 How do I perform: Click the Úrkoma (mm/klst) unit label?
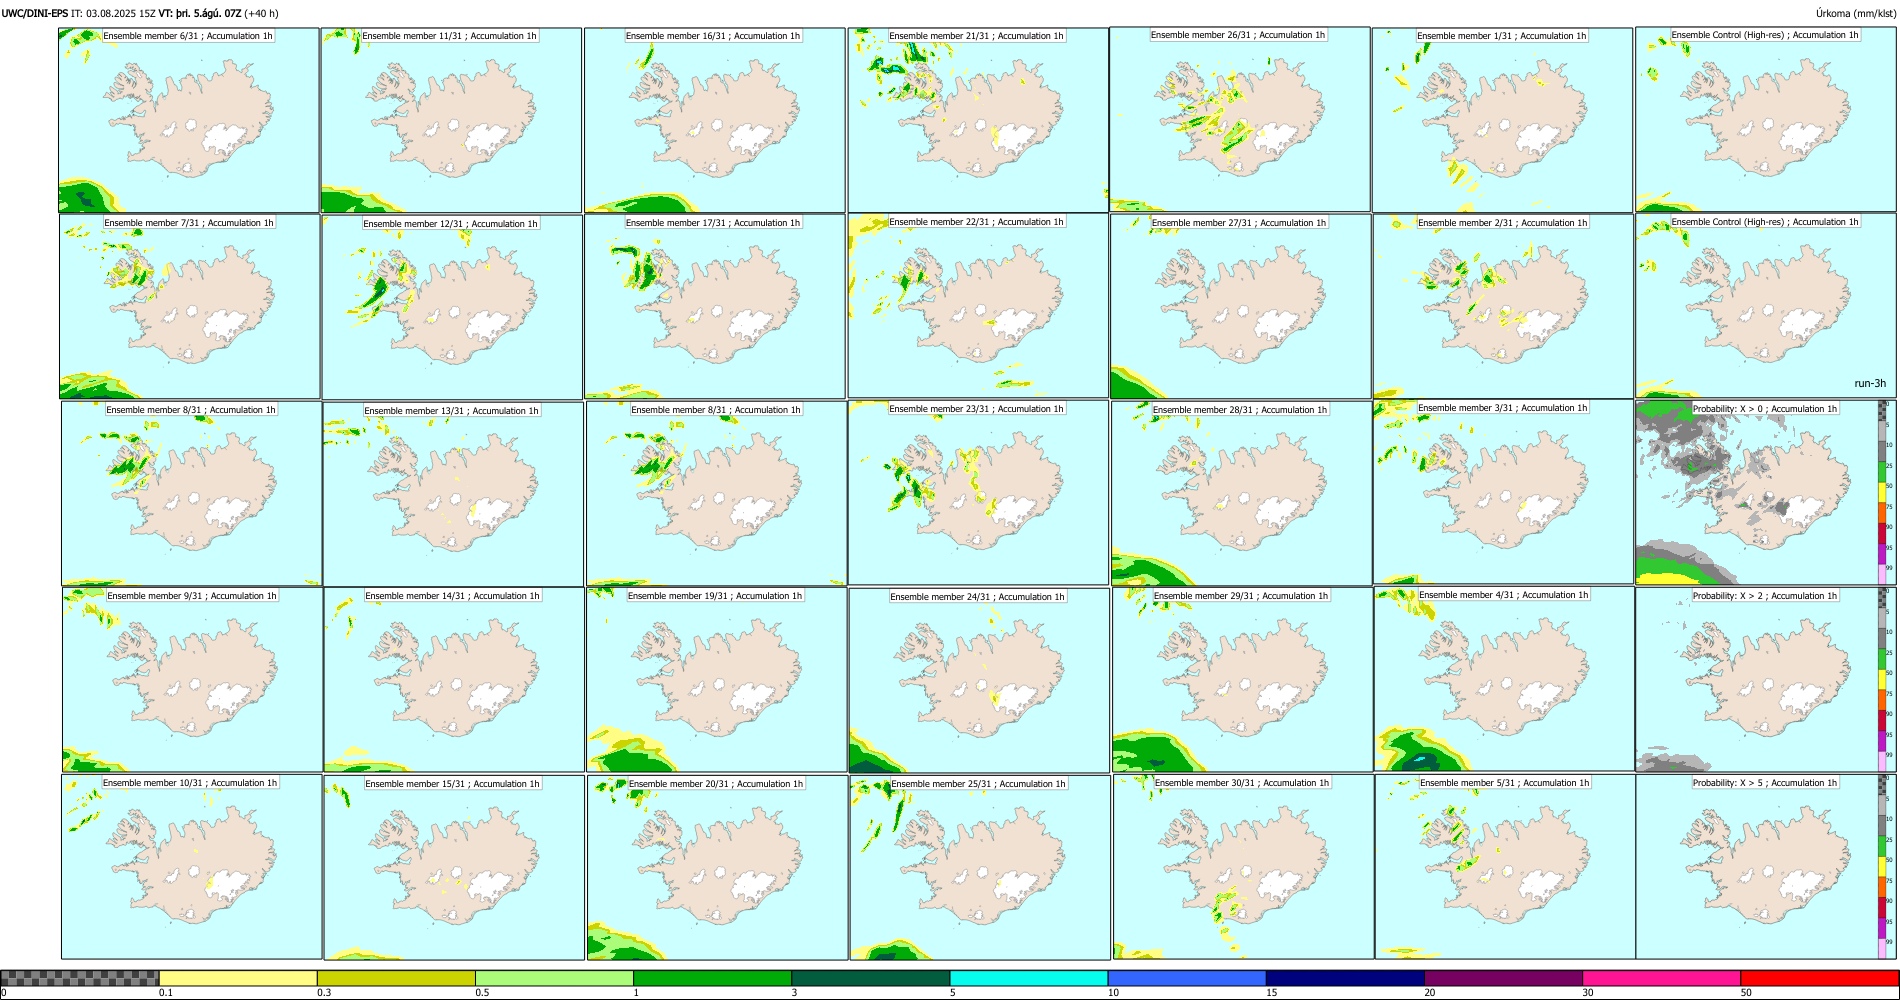coord(1855,13)
